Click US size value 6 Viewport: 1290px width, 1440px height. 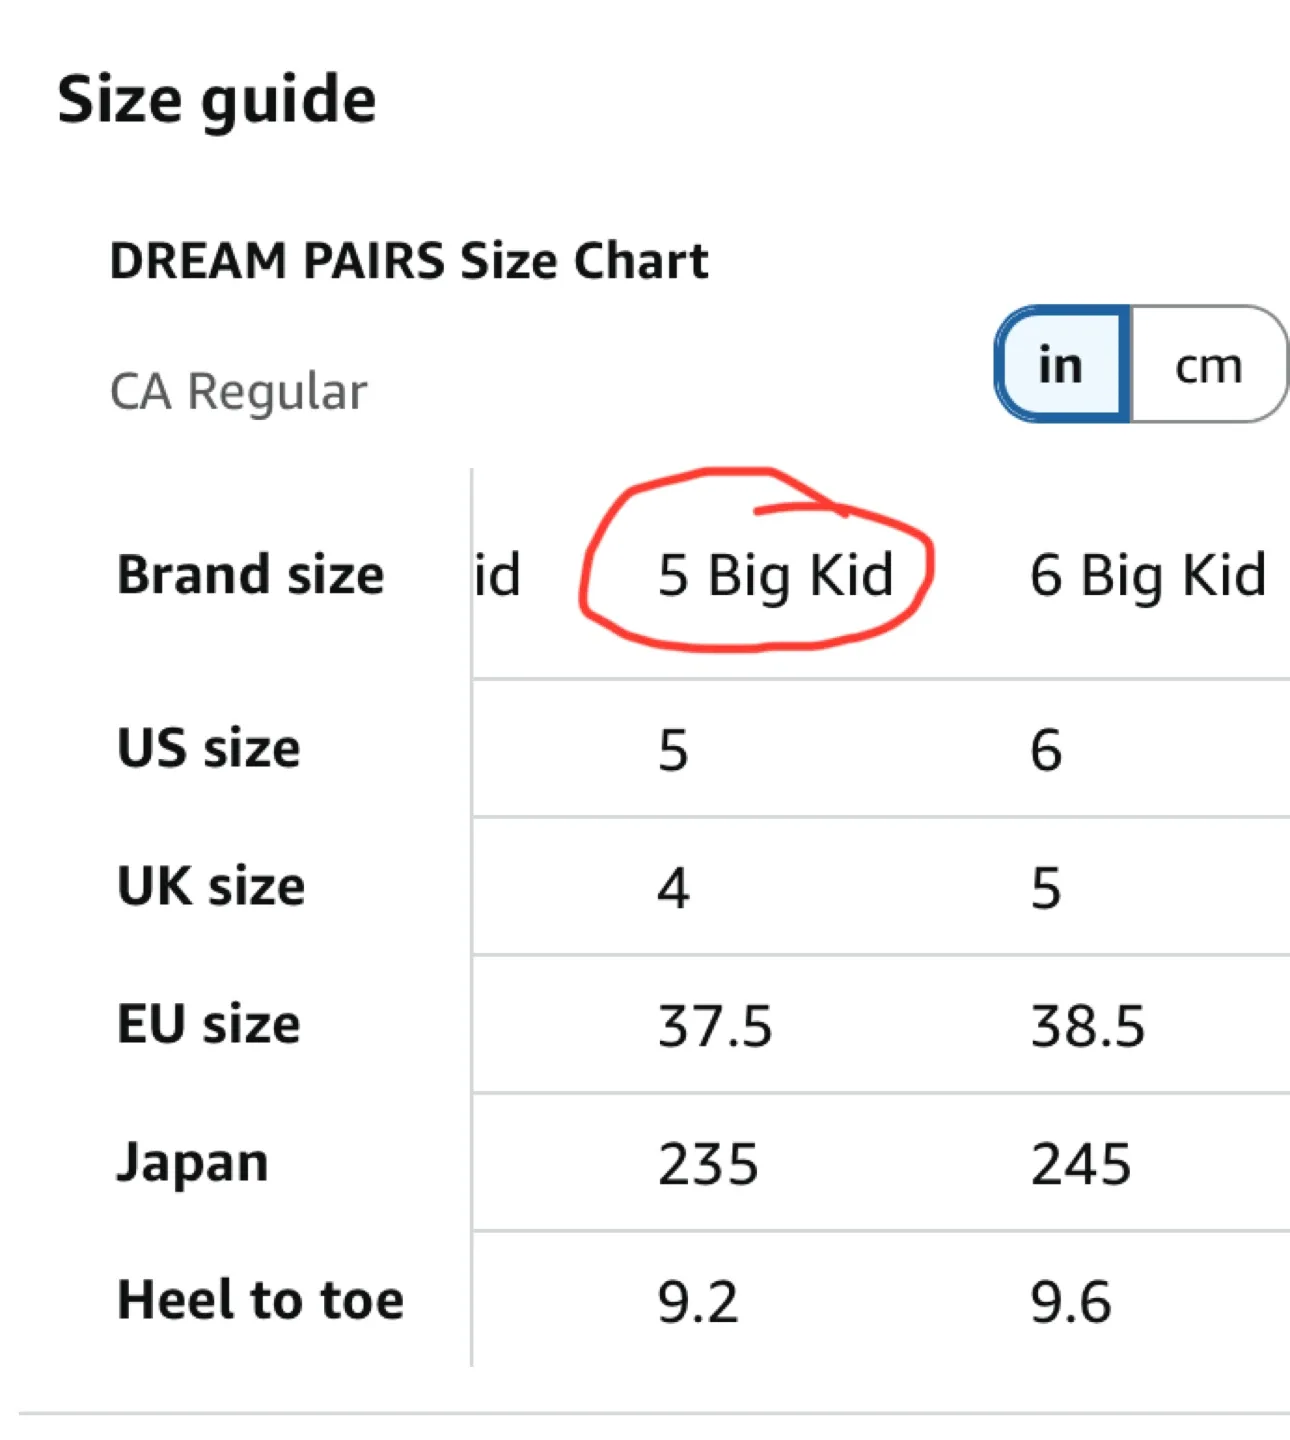tap(1045, 748)
